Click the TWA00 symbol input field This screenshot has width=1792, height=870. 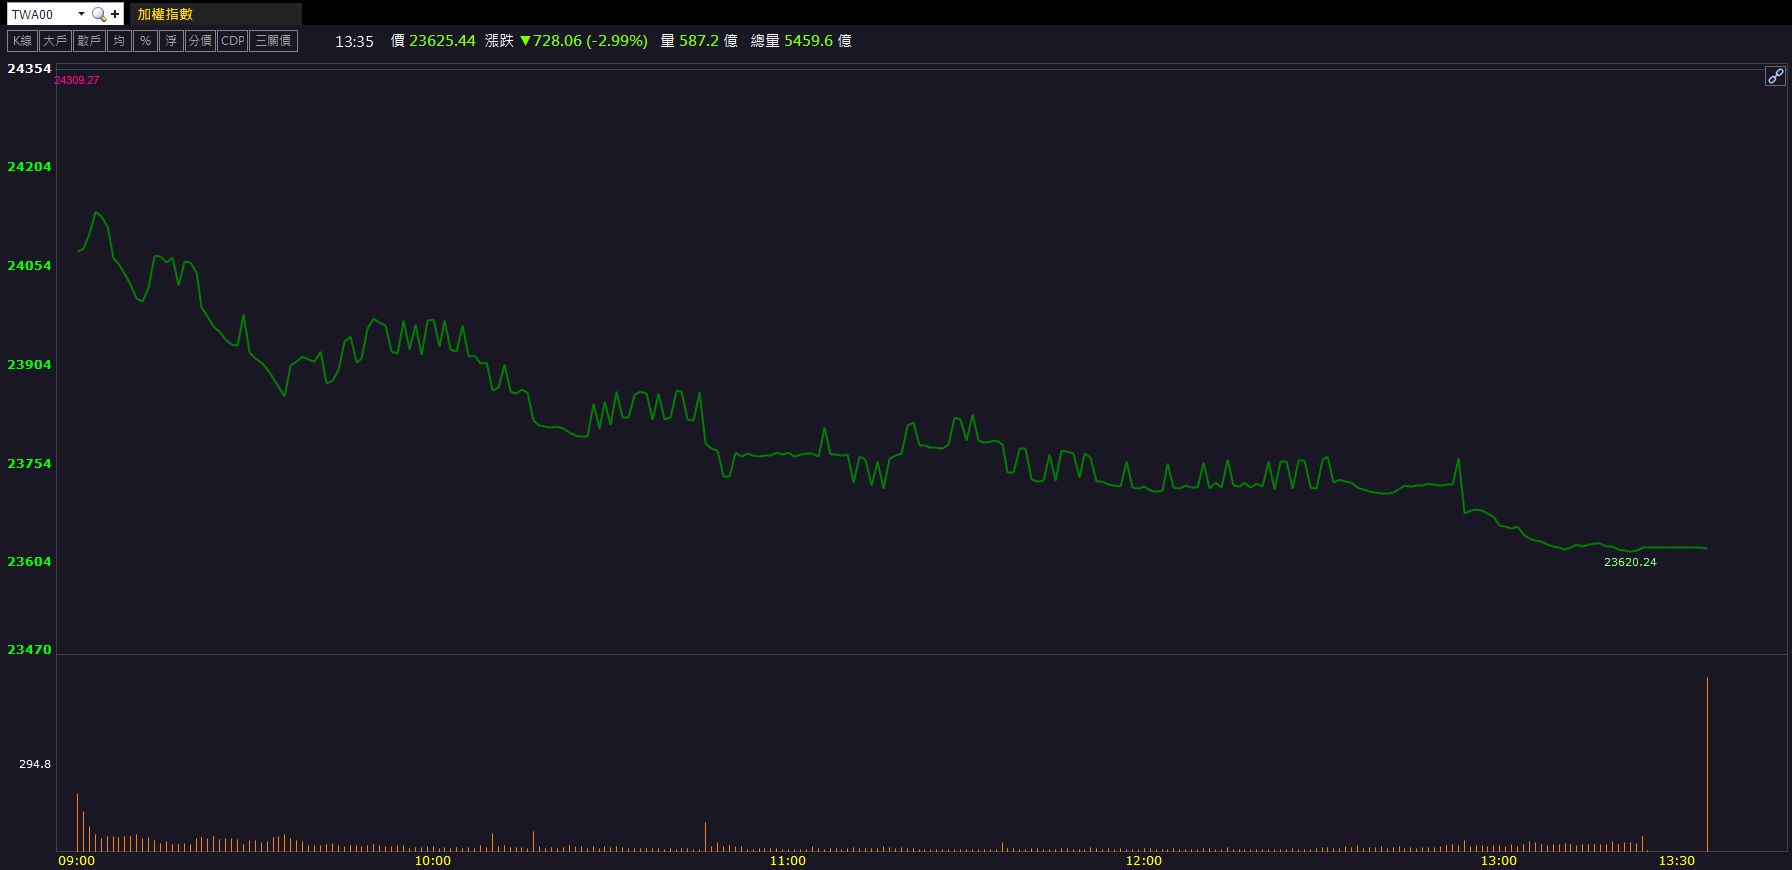pos(40,14)
